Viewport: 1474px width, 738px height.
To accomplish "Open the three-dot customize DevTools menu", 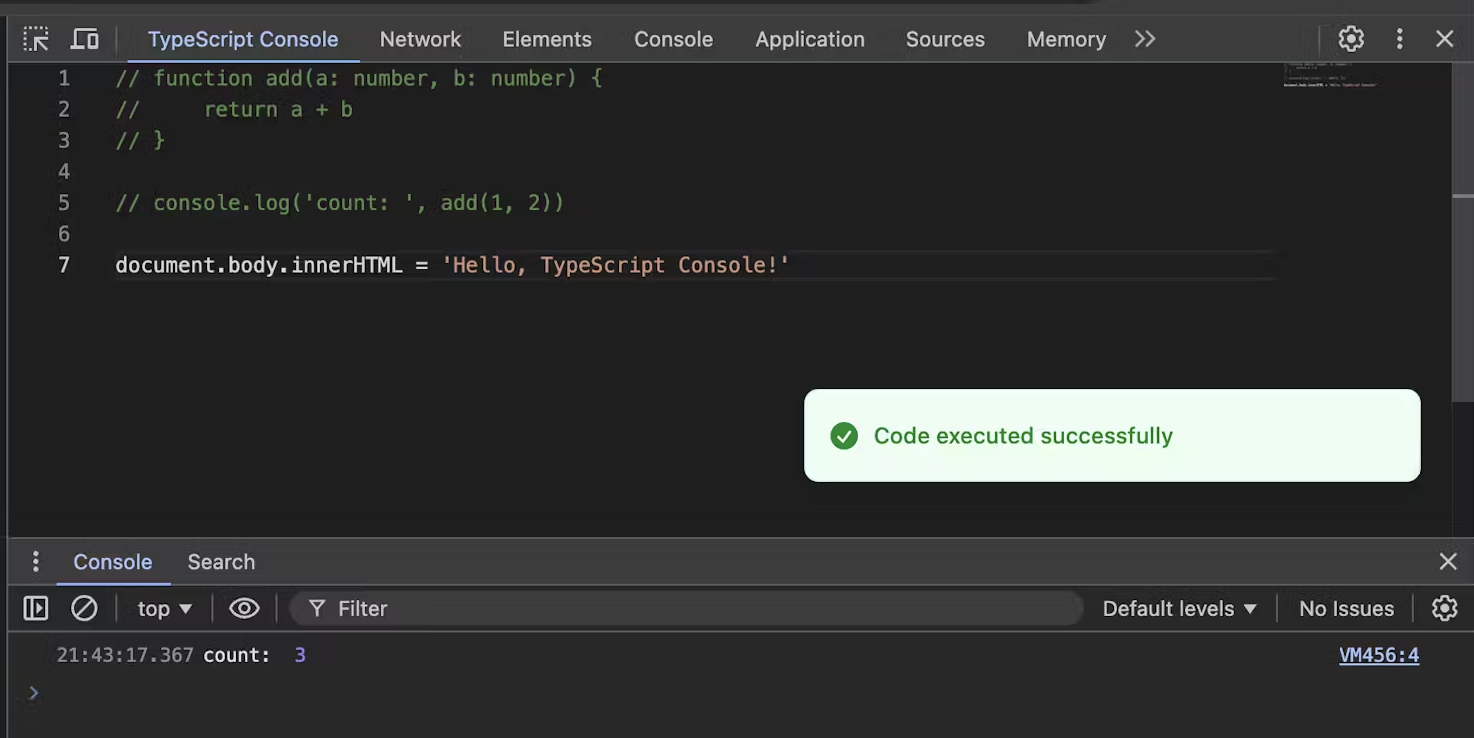I will tap(1399, 39).
